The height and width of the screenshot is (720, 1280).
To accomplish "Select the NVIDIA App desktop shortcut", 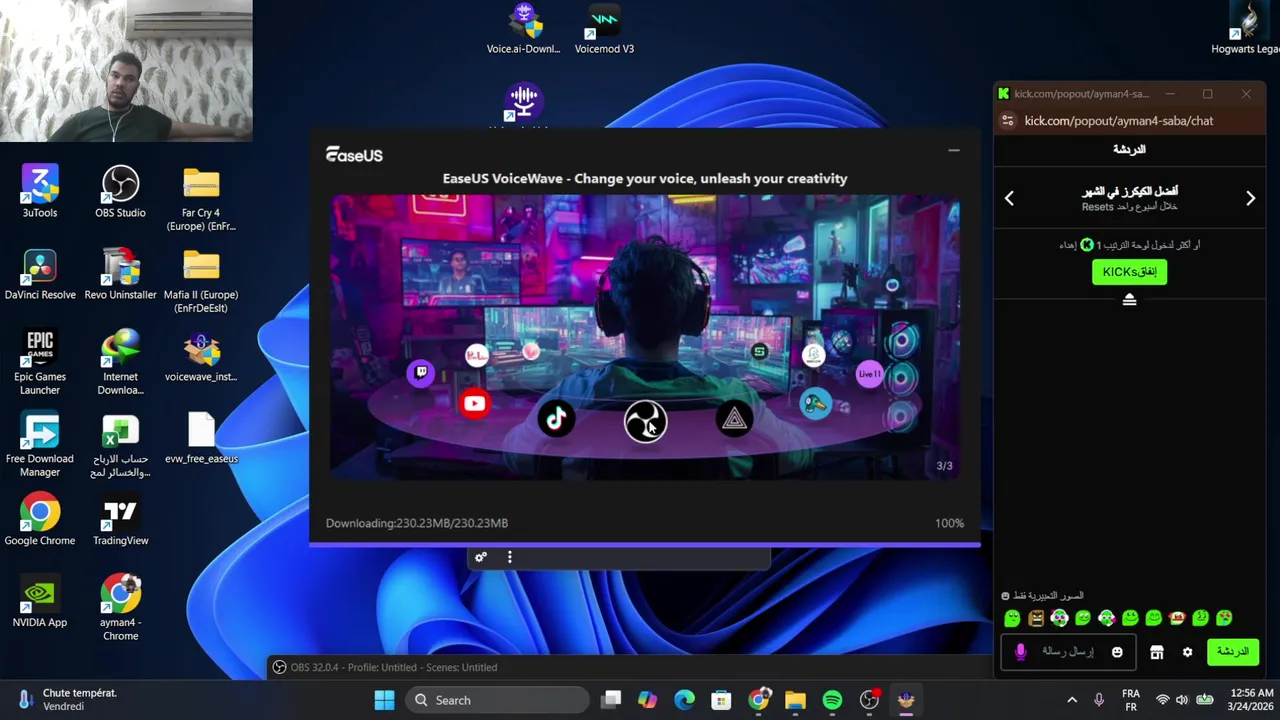I will coord(40,601).
